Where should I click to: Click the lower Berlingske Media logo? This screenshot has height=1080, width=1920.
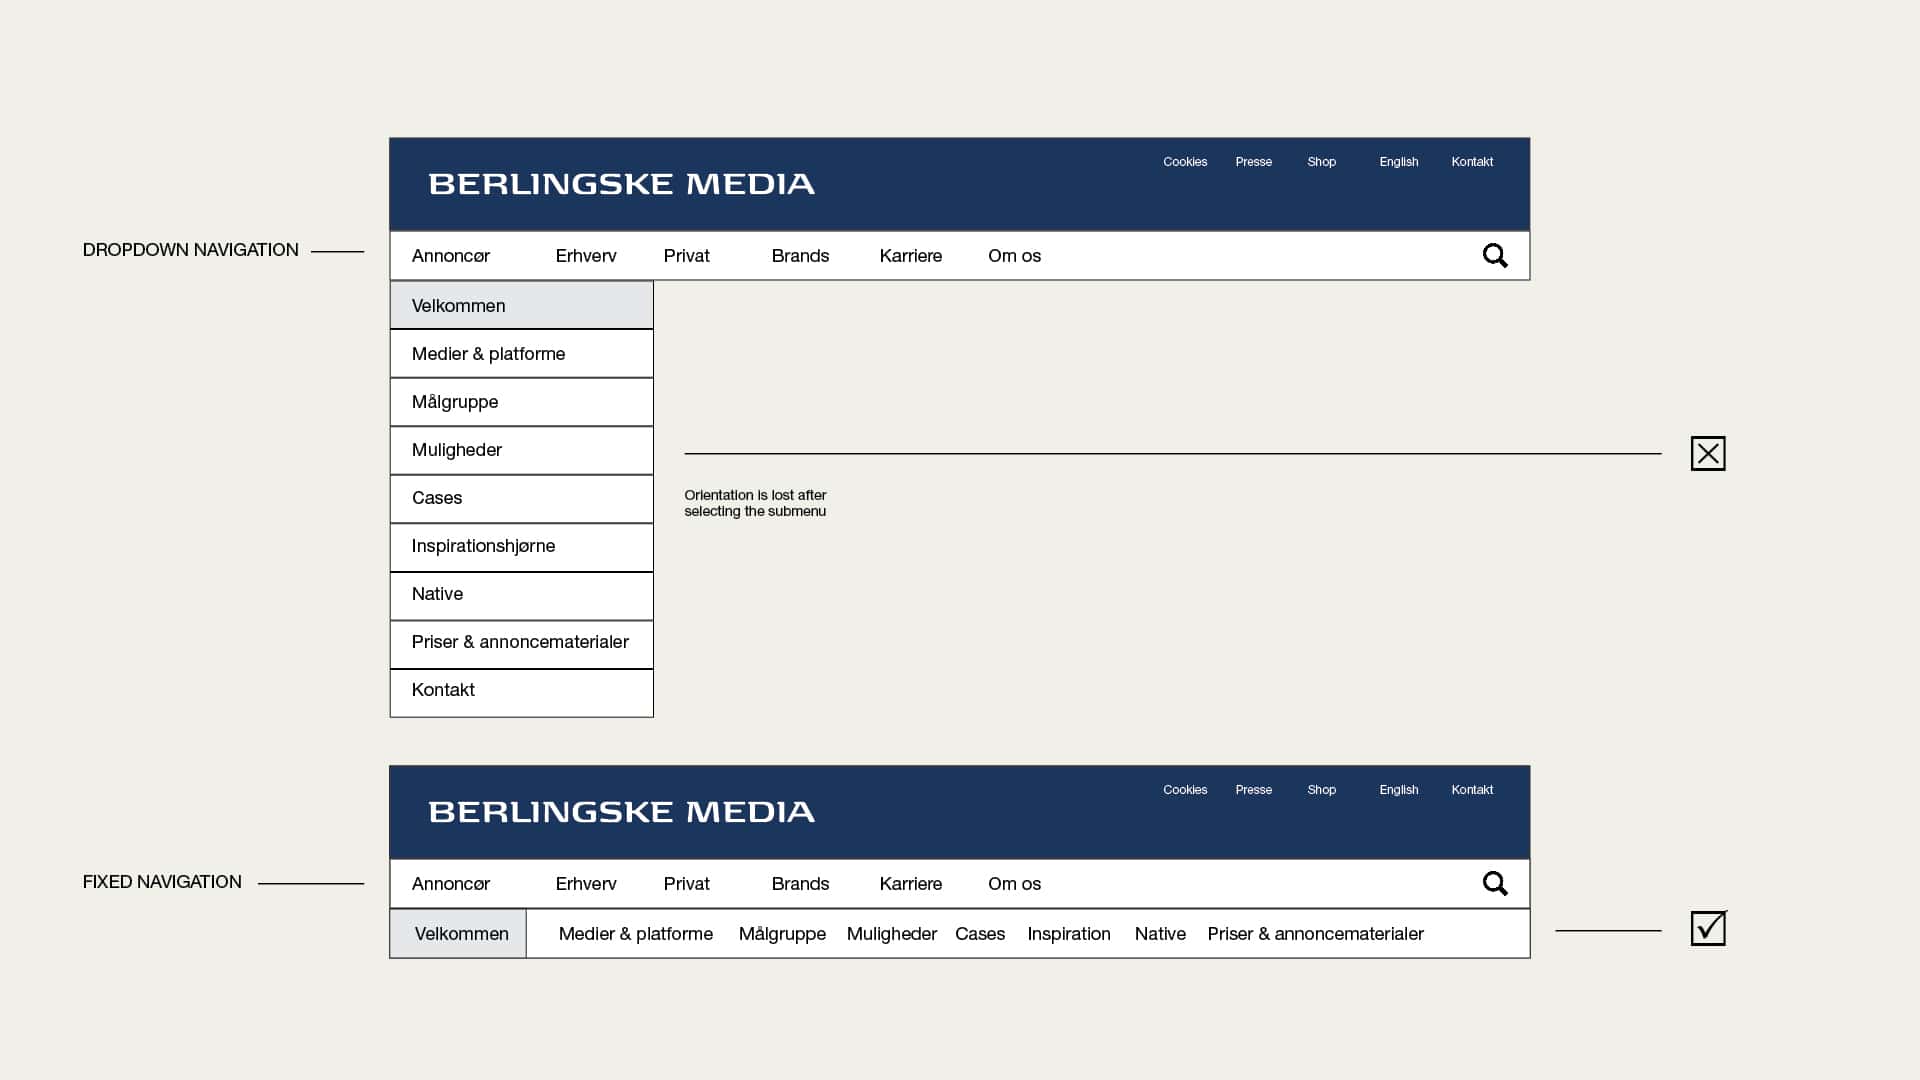pyautogui.click(x=621, y=812)
